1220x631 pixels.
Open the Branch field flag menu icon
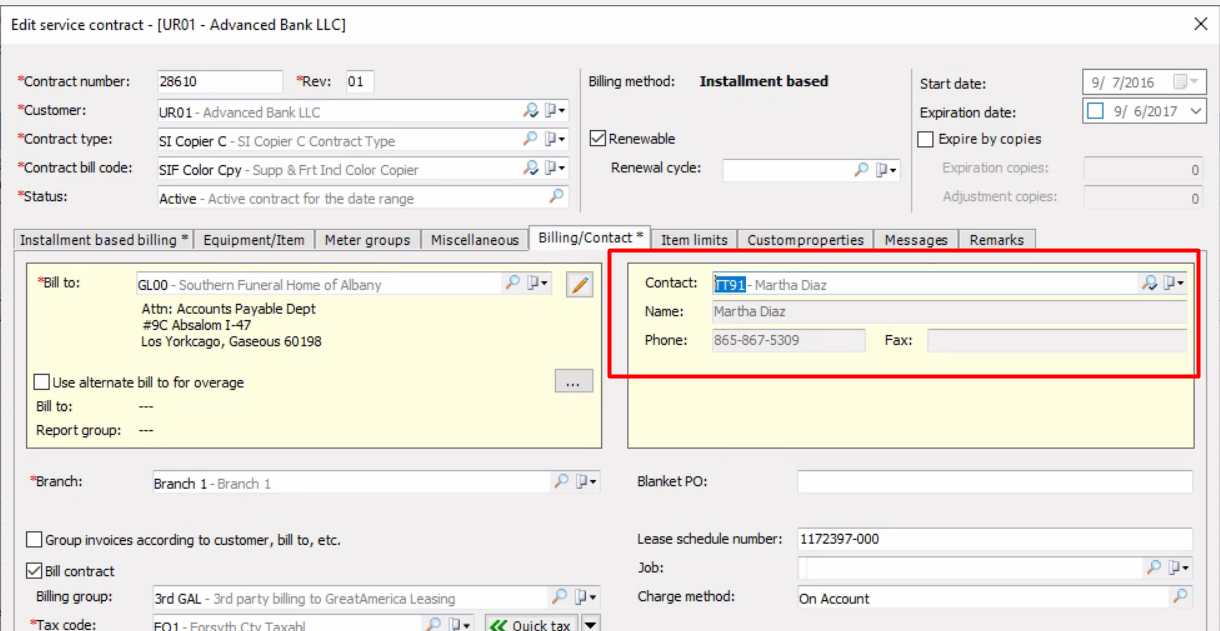coord(587,482)
